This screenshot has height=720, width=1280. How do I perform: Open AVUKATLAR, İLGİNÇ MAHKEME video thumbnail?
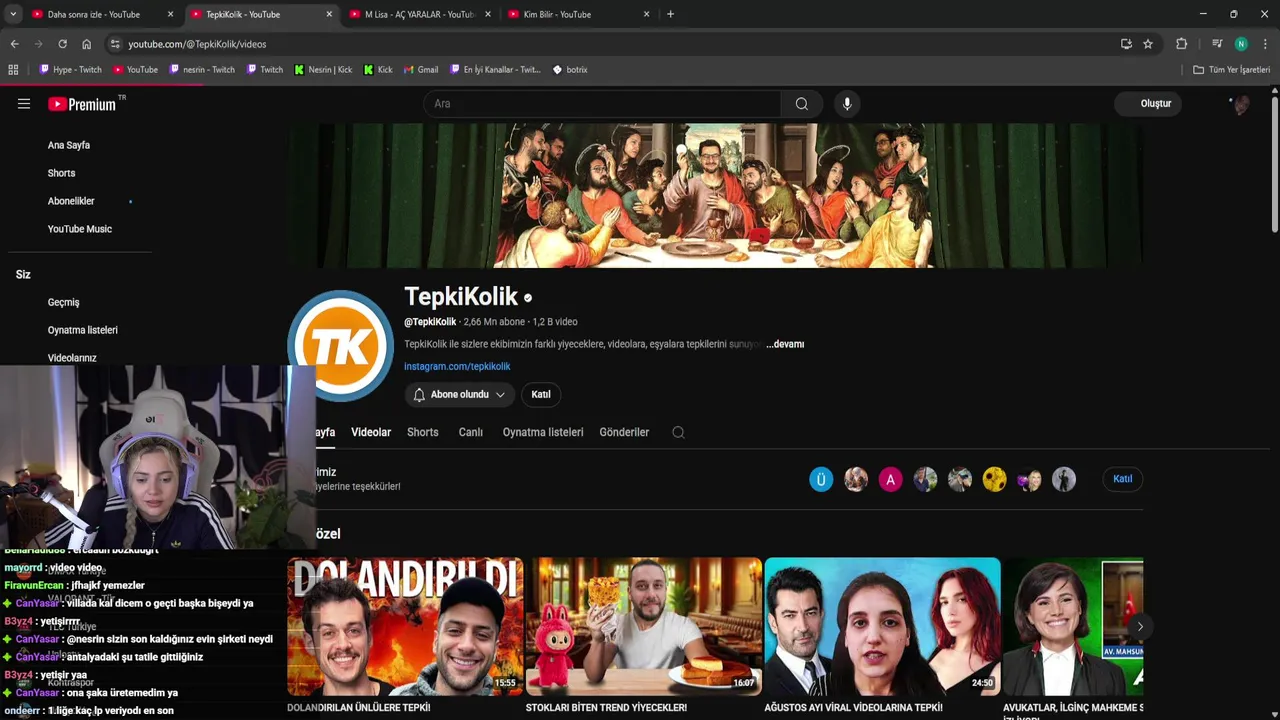1073,626
